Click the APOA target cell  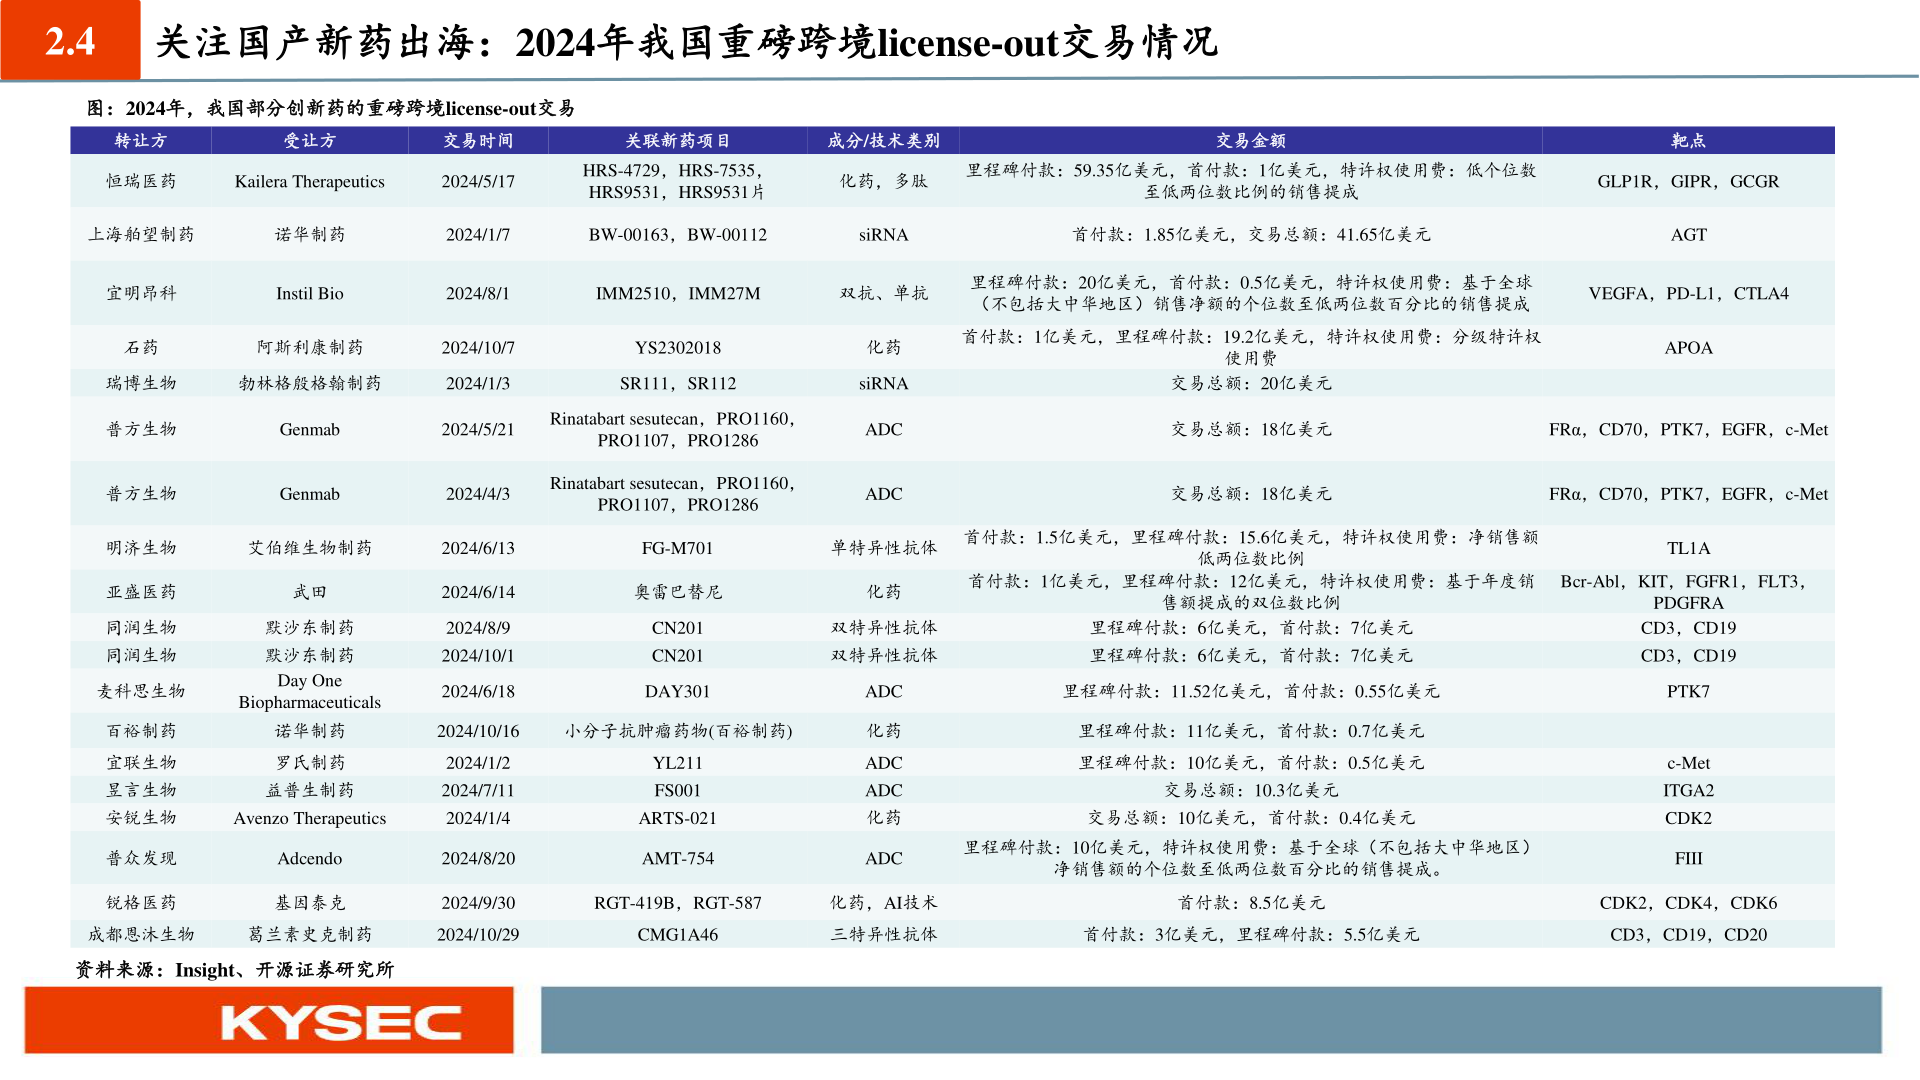click(x=1688, y=347)
